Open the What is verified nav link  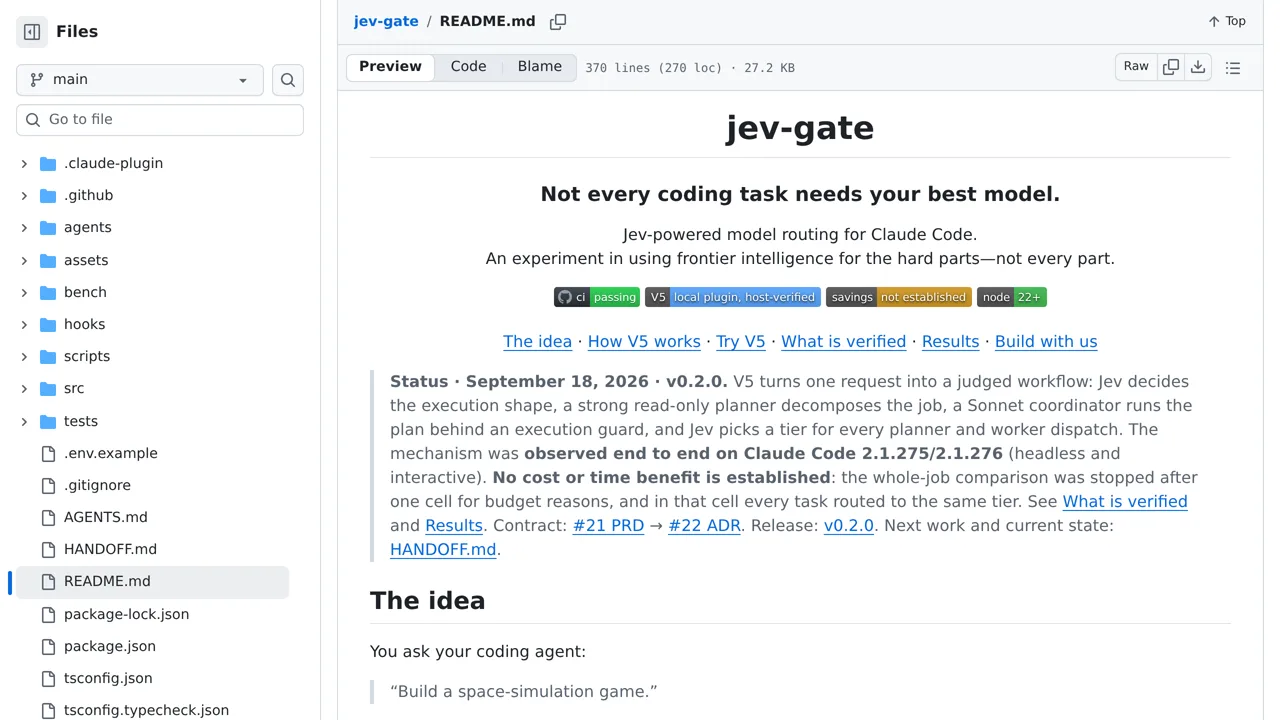844,342
